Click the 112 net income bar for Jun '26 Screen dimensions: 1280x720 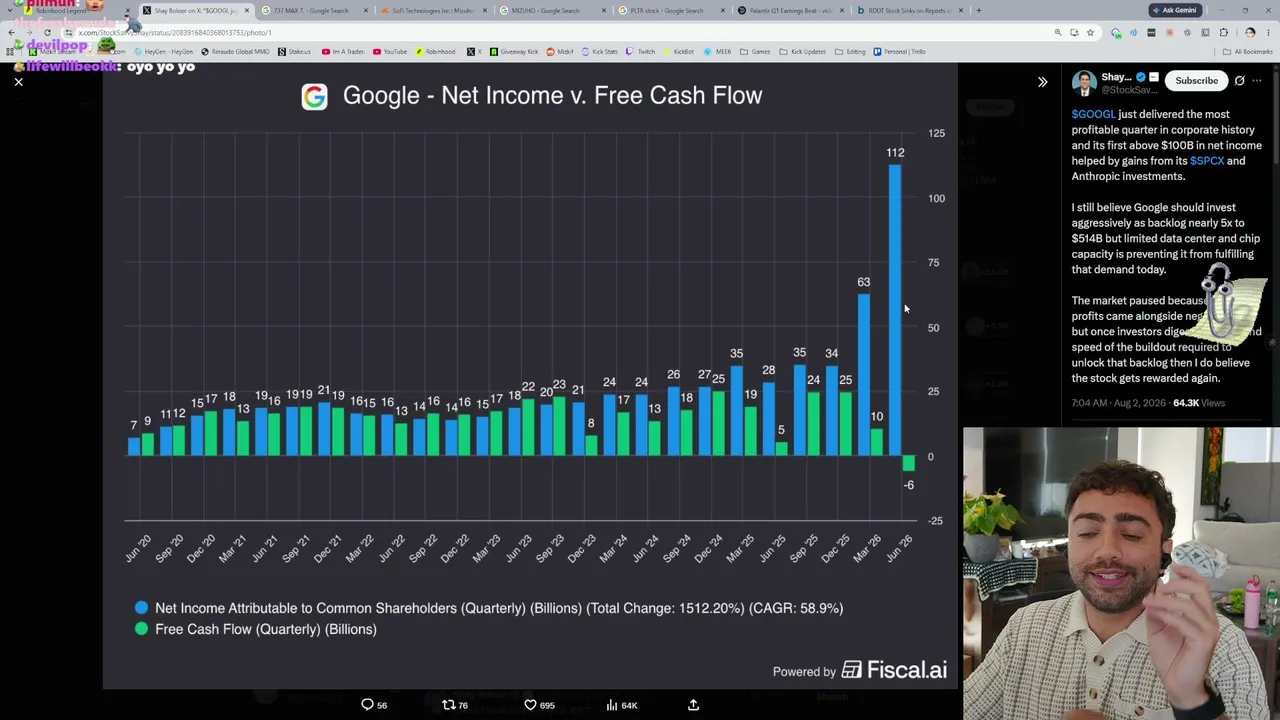[x=895, y=310]
